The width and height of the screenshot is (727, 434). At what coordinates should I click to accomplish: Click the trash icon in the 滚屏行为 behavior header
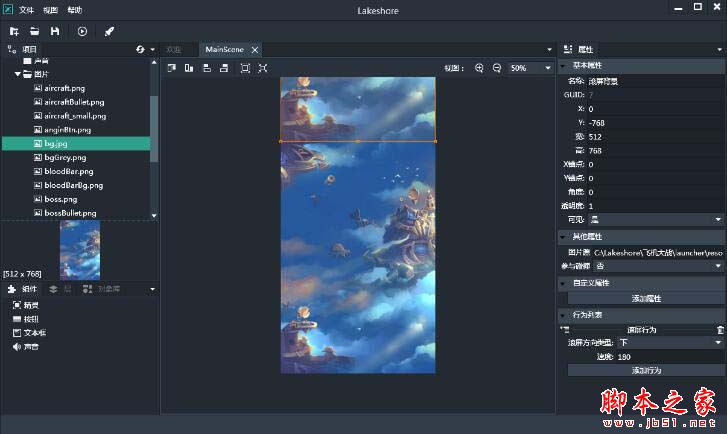[720, 330]
